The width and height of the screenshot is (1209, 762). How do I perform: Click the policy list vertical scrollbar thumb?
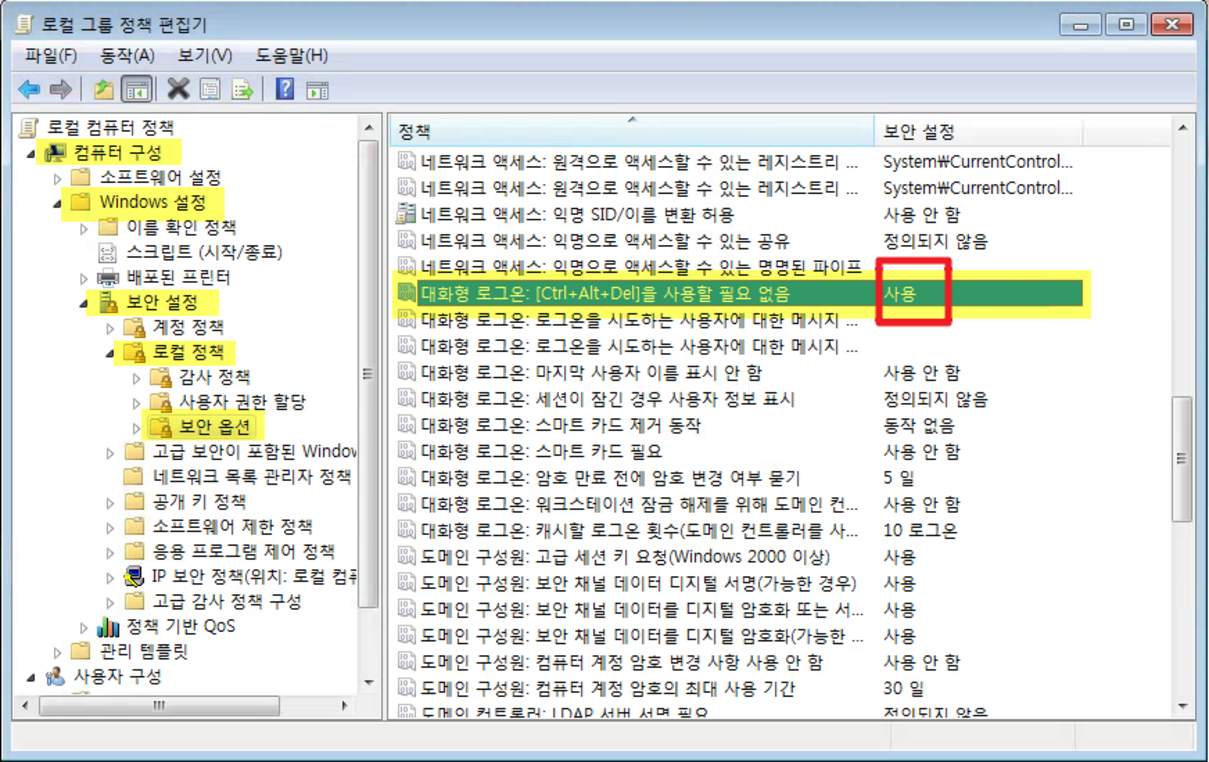1182,458
